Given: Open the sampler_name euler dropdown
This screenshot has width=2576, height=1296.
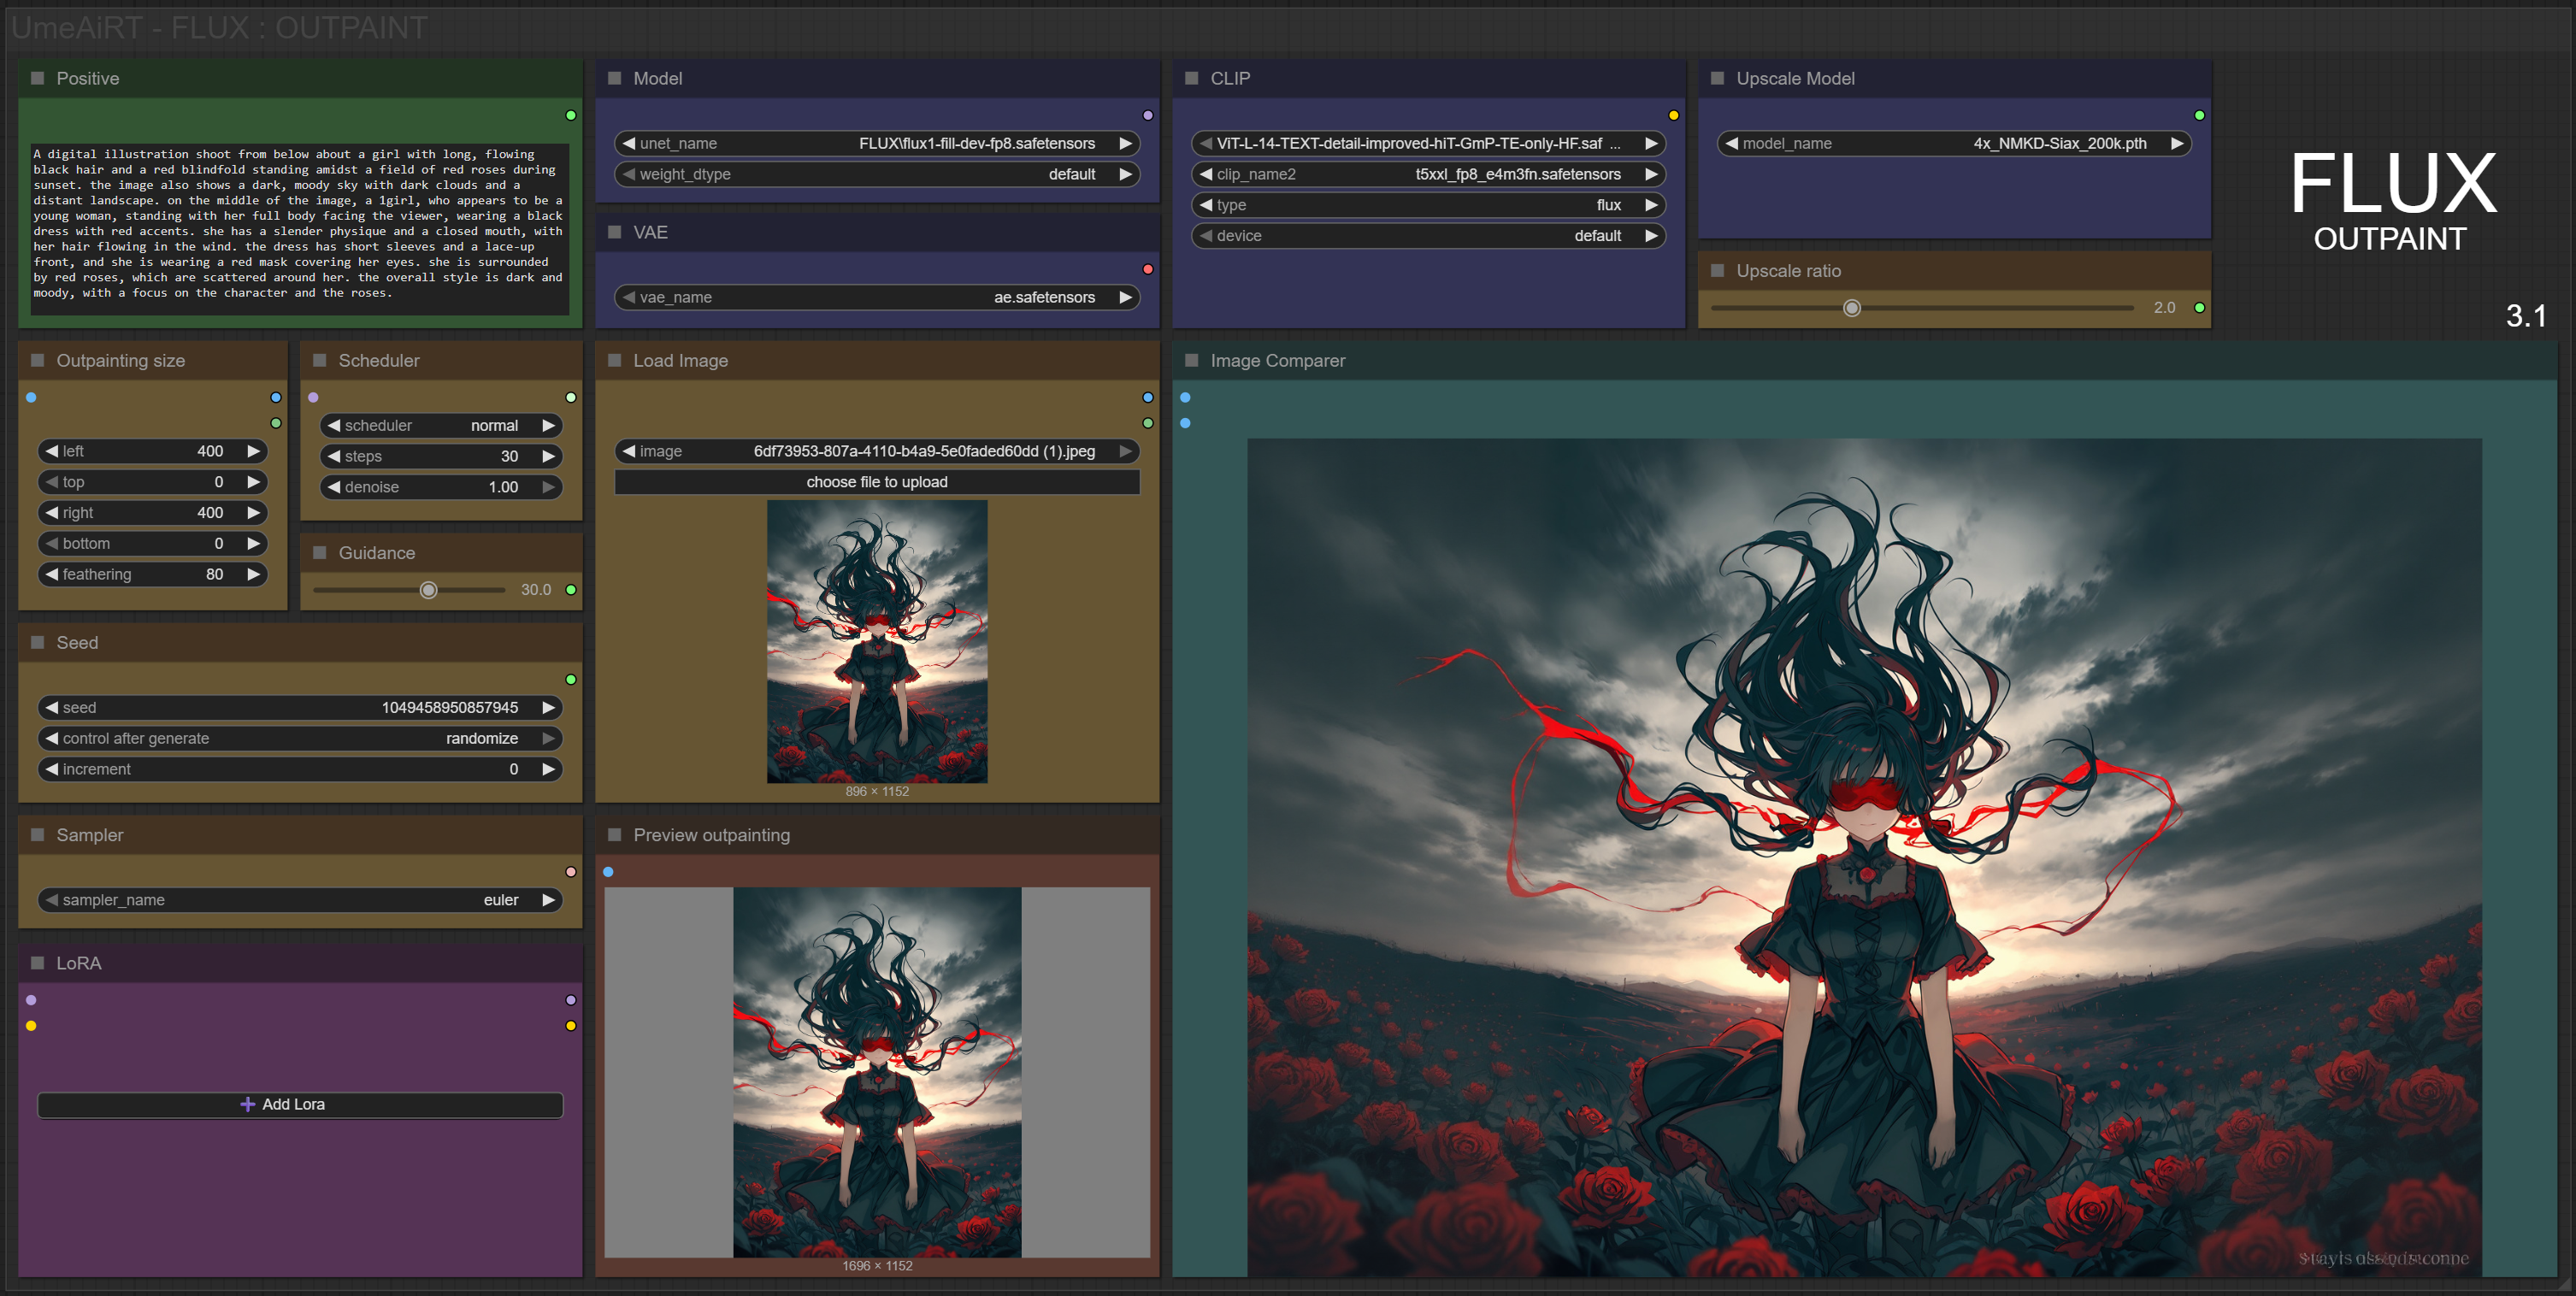Looking at the screenshot, I should [x=300, y=900].
